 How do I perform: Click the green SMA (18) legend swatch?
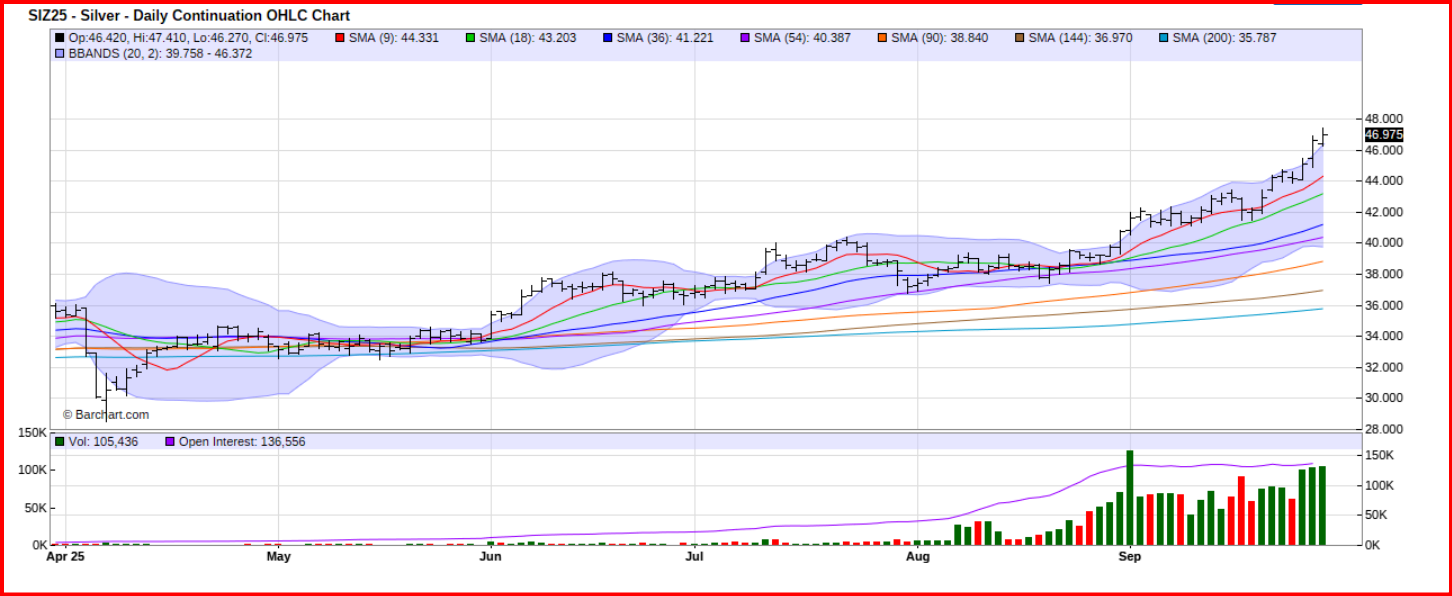point(470,38)
